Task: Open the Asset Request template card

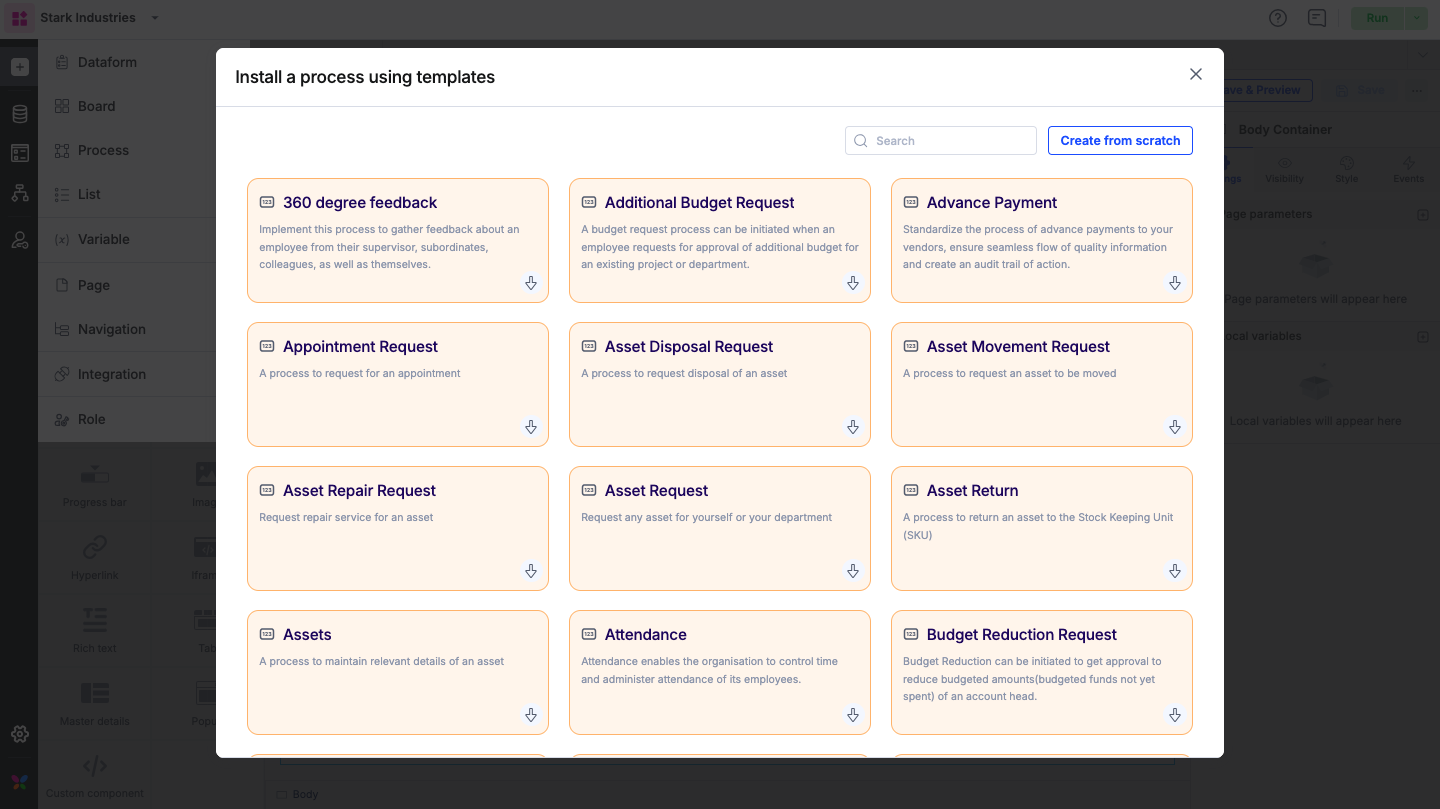Action: (x=719, y=528)
